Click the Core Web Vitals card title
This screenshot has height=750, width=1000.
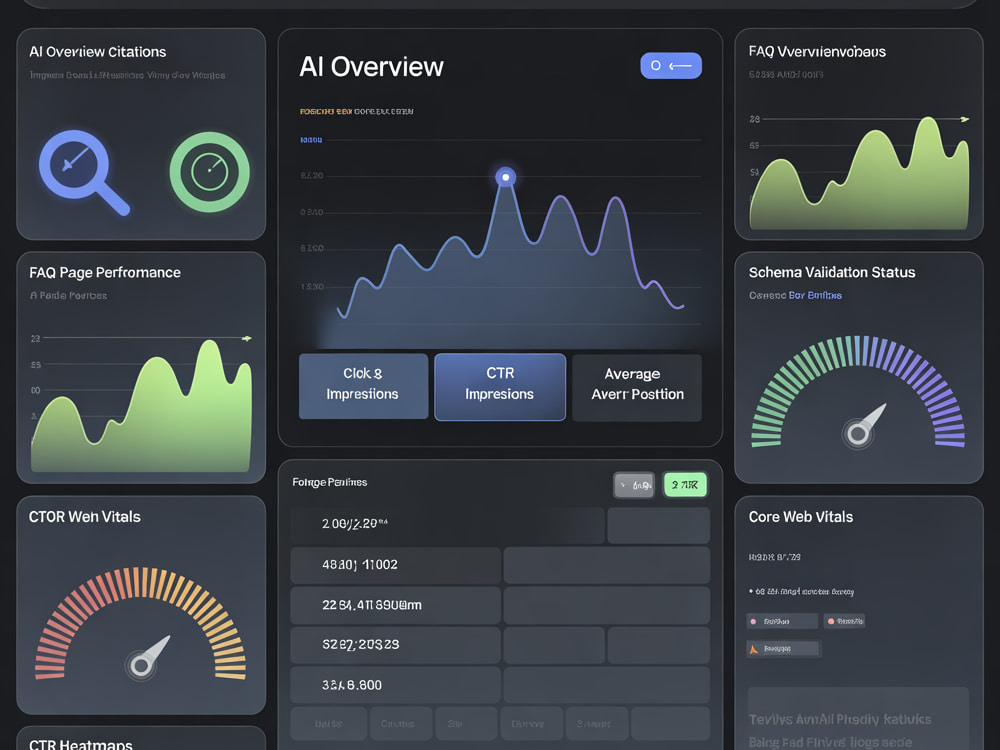(x=801, y=517)
